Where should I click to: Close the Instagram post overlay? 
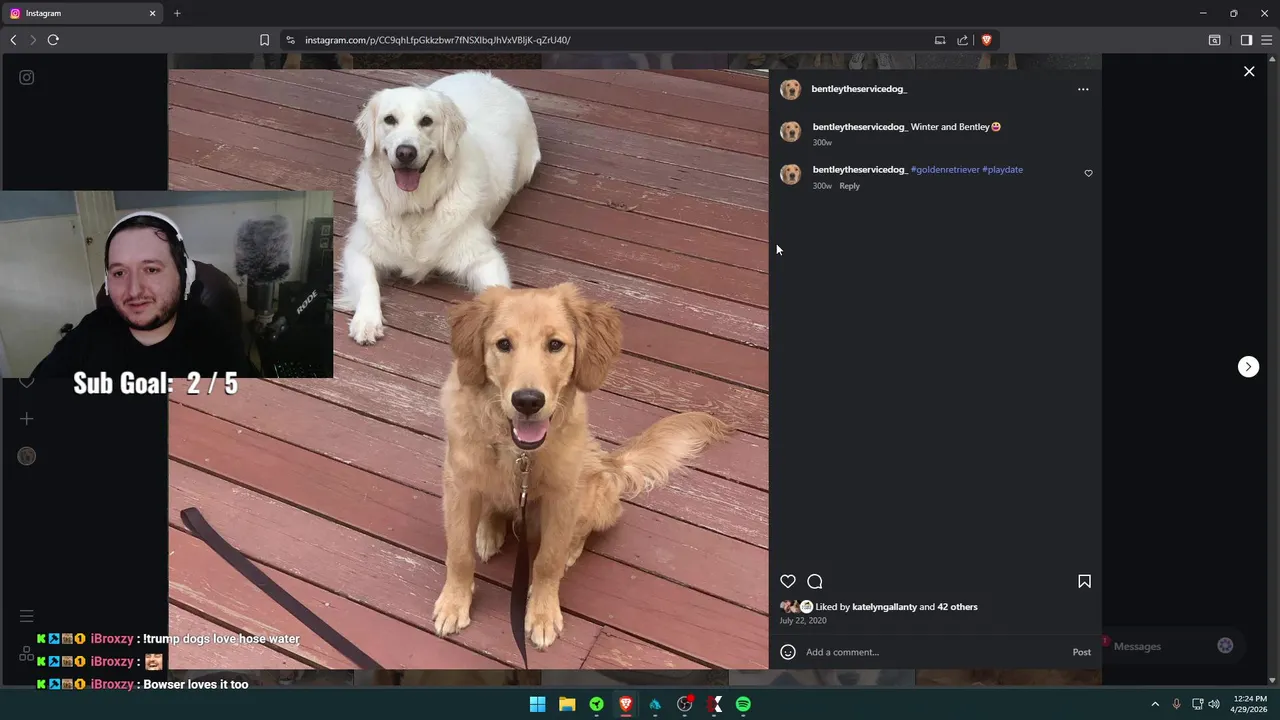tap(1249, 71)
